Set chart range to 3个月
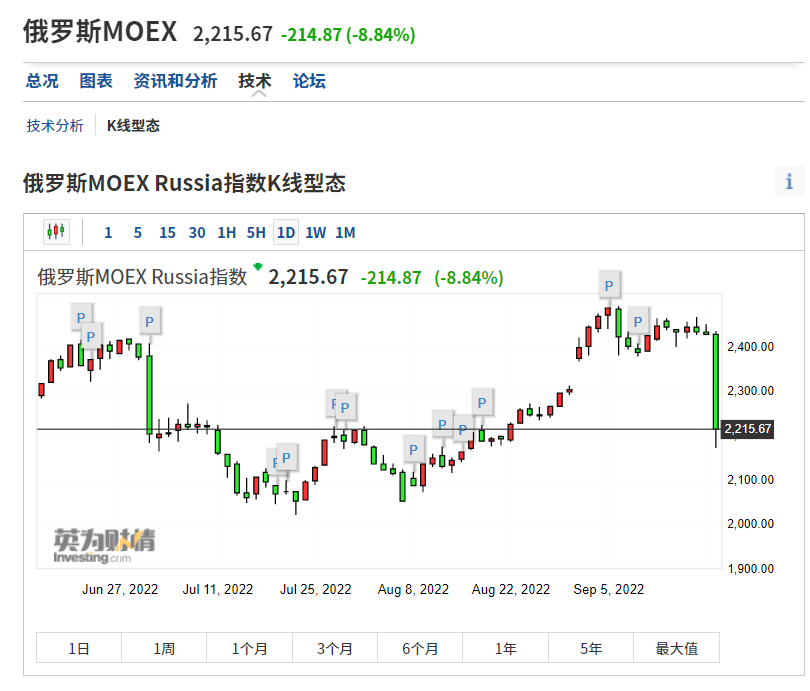This screenshot has height=691, width=810. (x=335, y=649)
